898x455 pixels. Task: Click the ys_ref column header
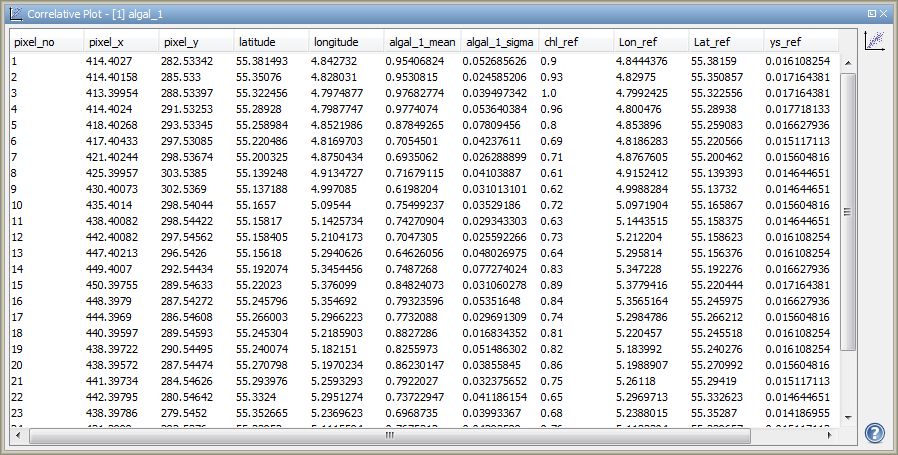coord(798,43)
